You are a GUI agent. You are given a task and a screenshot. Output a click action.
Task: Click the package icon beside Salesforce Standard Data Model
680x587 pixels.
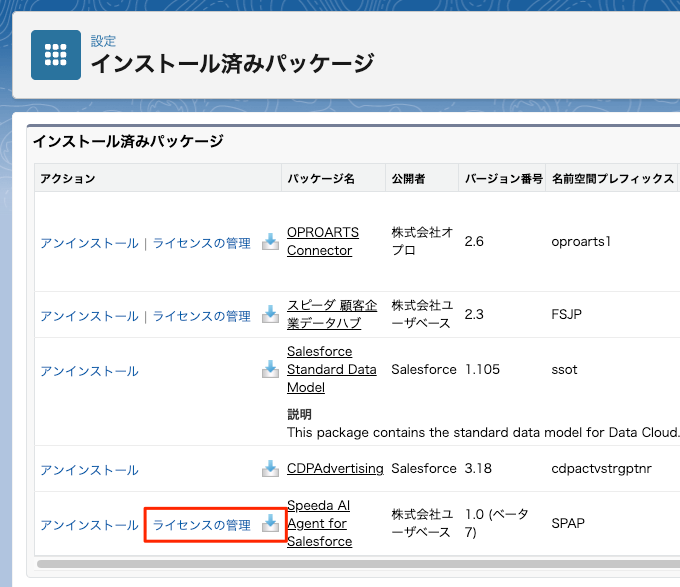click(270, 370)
